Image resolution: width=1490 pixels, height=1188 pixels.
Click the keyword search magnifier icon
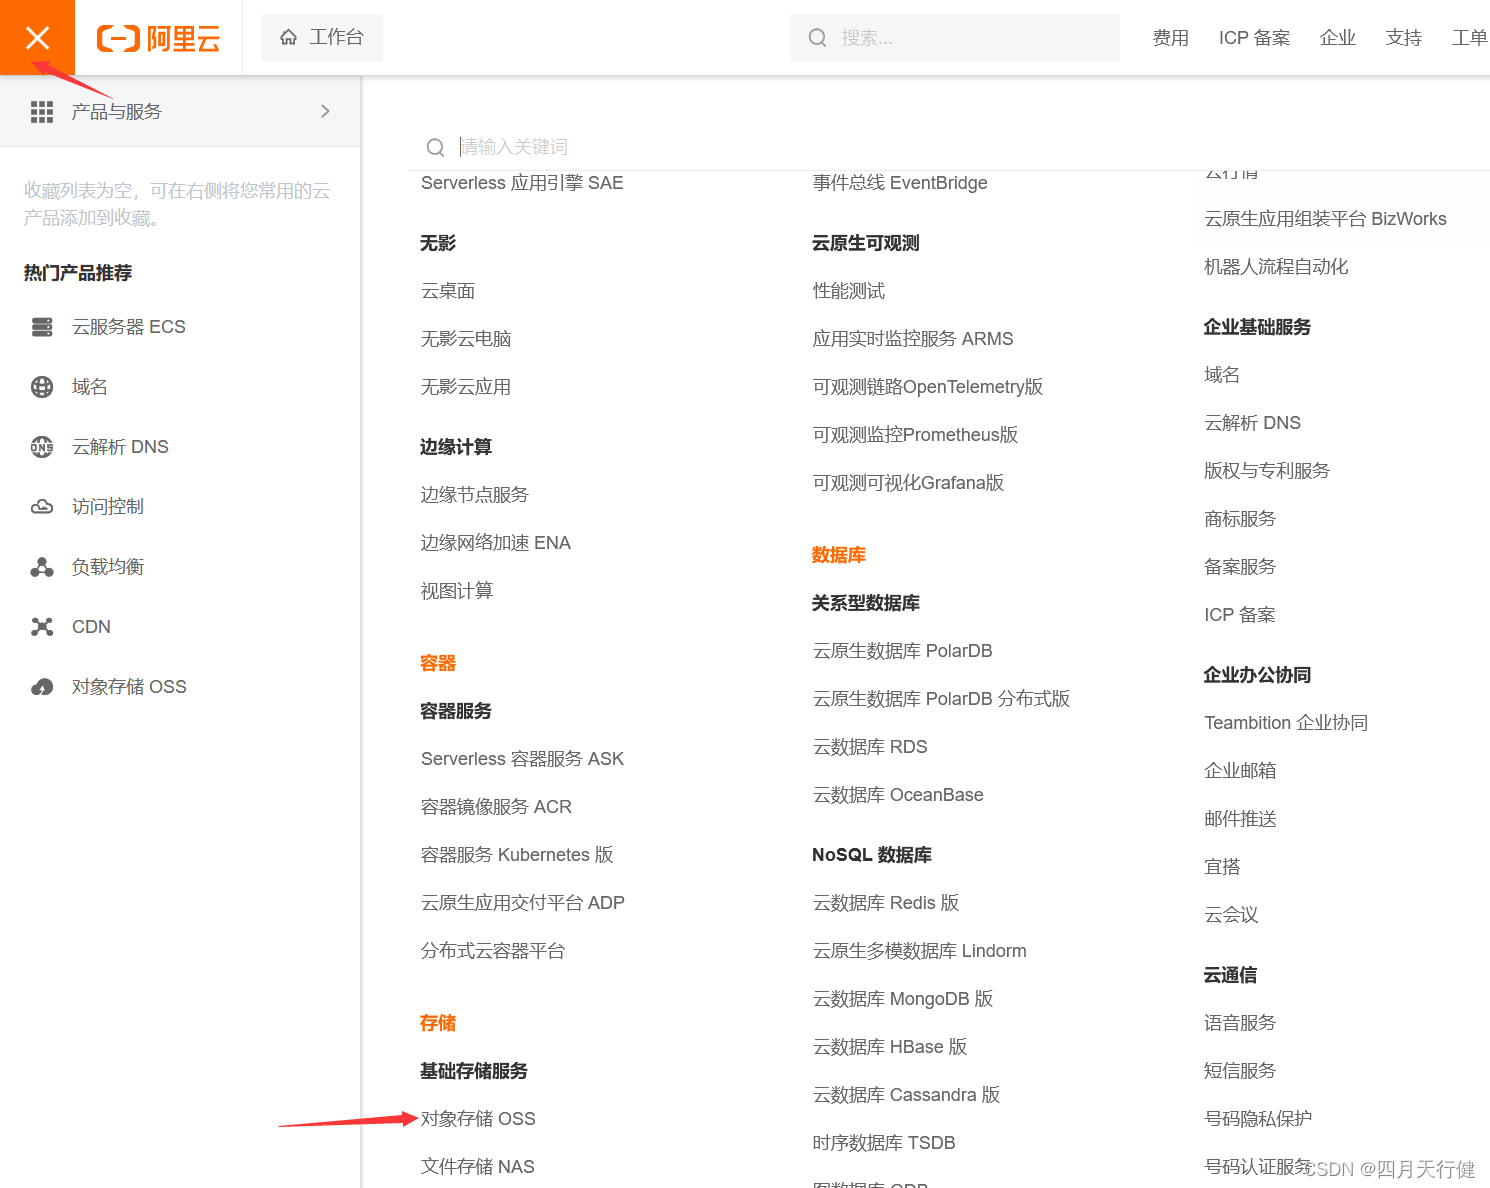(x=435, y=148)
